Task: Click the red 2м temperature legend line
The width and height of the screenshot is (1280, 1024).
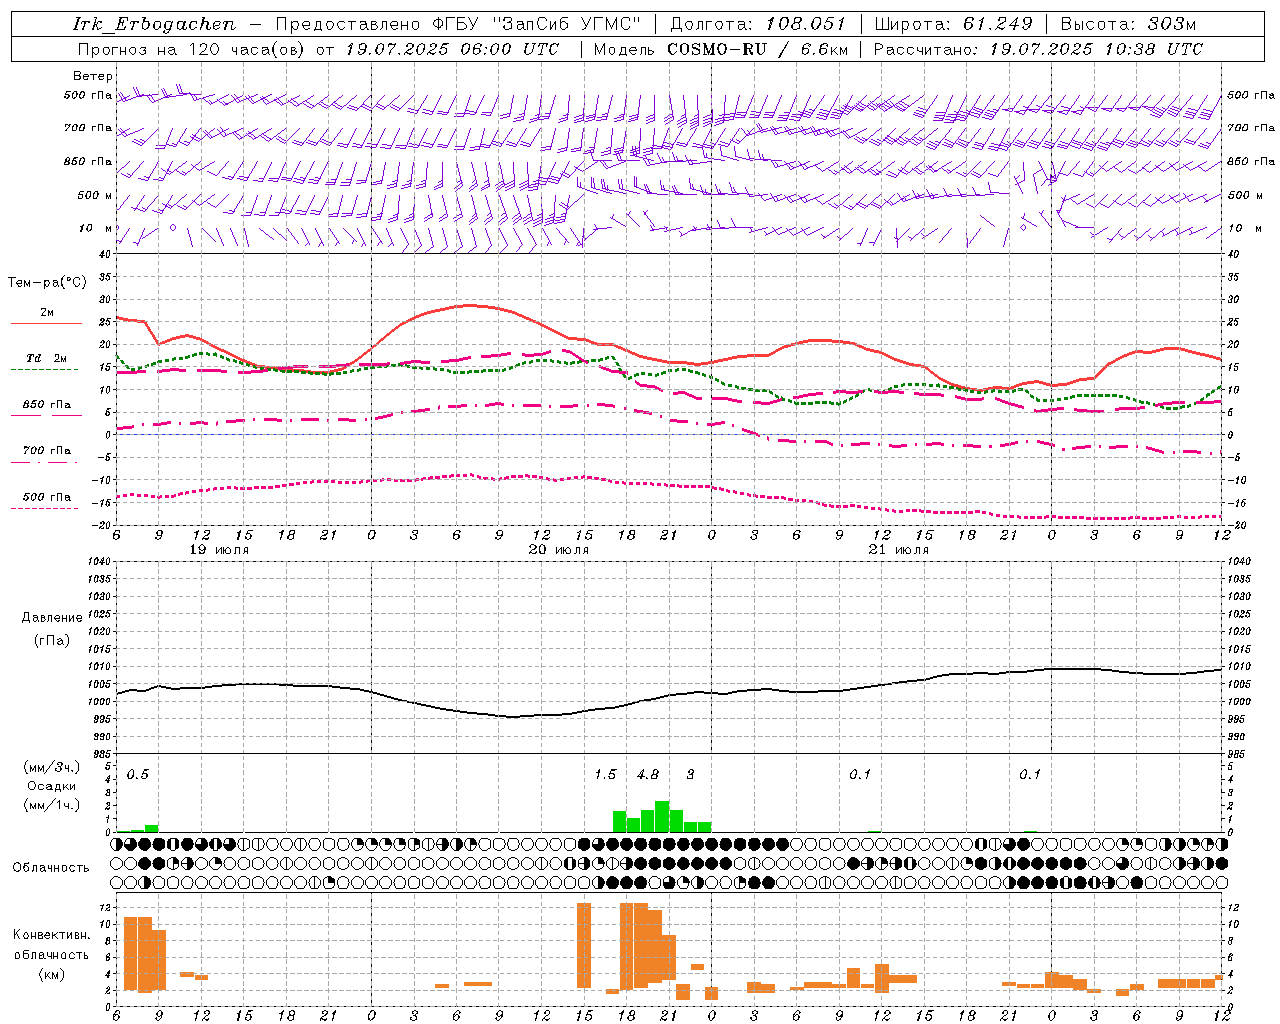Action: pos(46,323)
